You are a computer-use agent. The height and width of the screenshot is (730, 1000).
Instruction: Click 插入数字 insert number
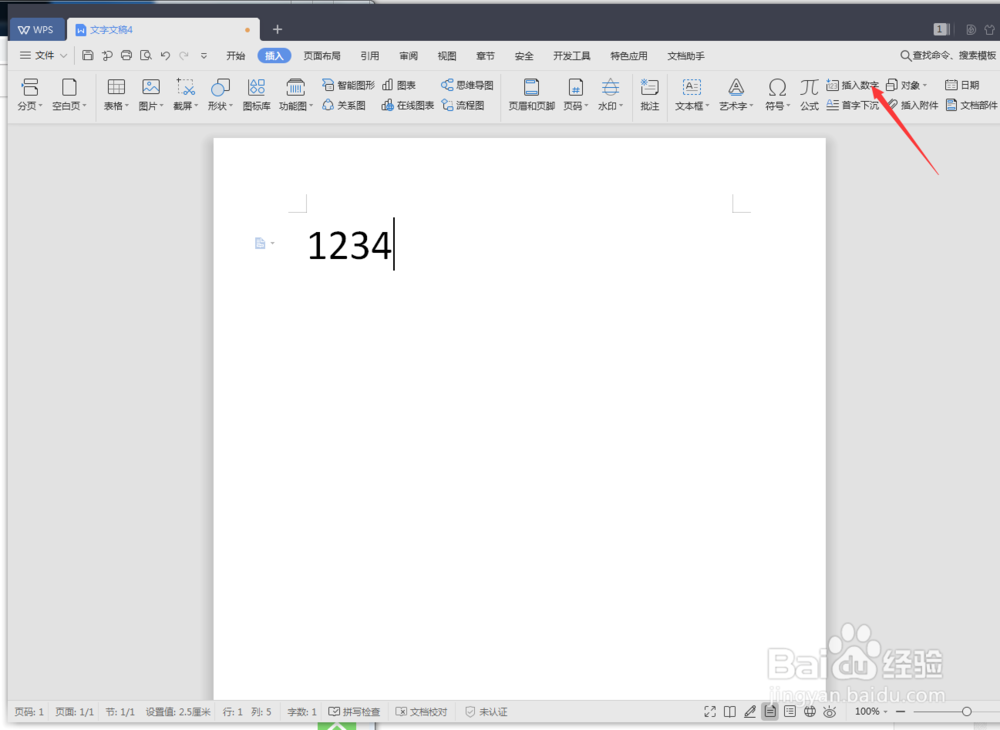[x=852, y=85]
